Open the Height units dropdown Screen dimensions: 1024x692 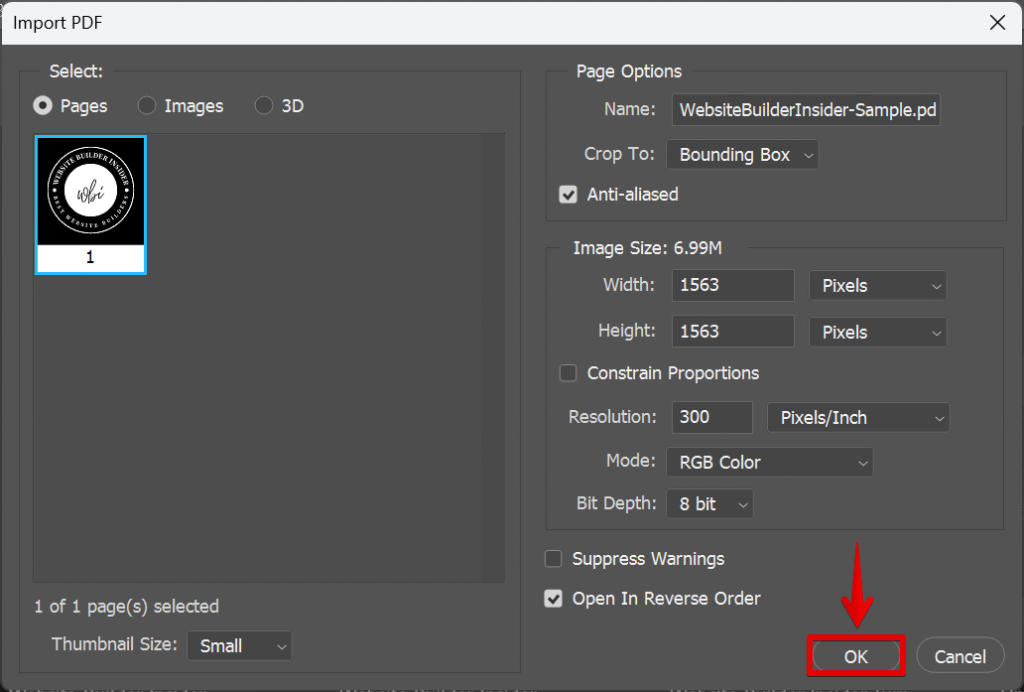point(877,331)
